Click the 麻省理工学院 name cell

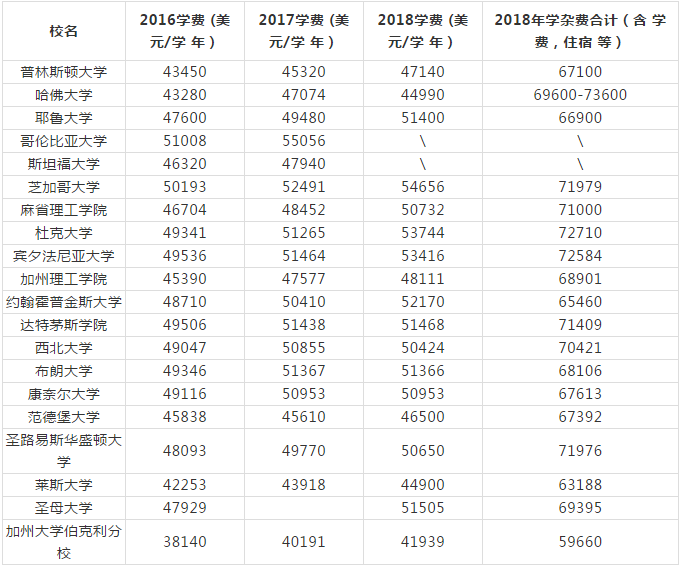coord(63,210)
